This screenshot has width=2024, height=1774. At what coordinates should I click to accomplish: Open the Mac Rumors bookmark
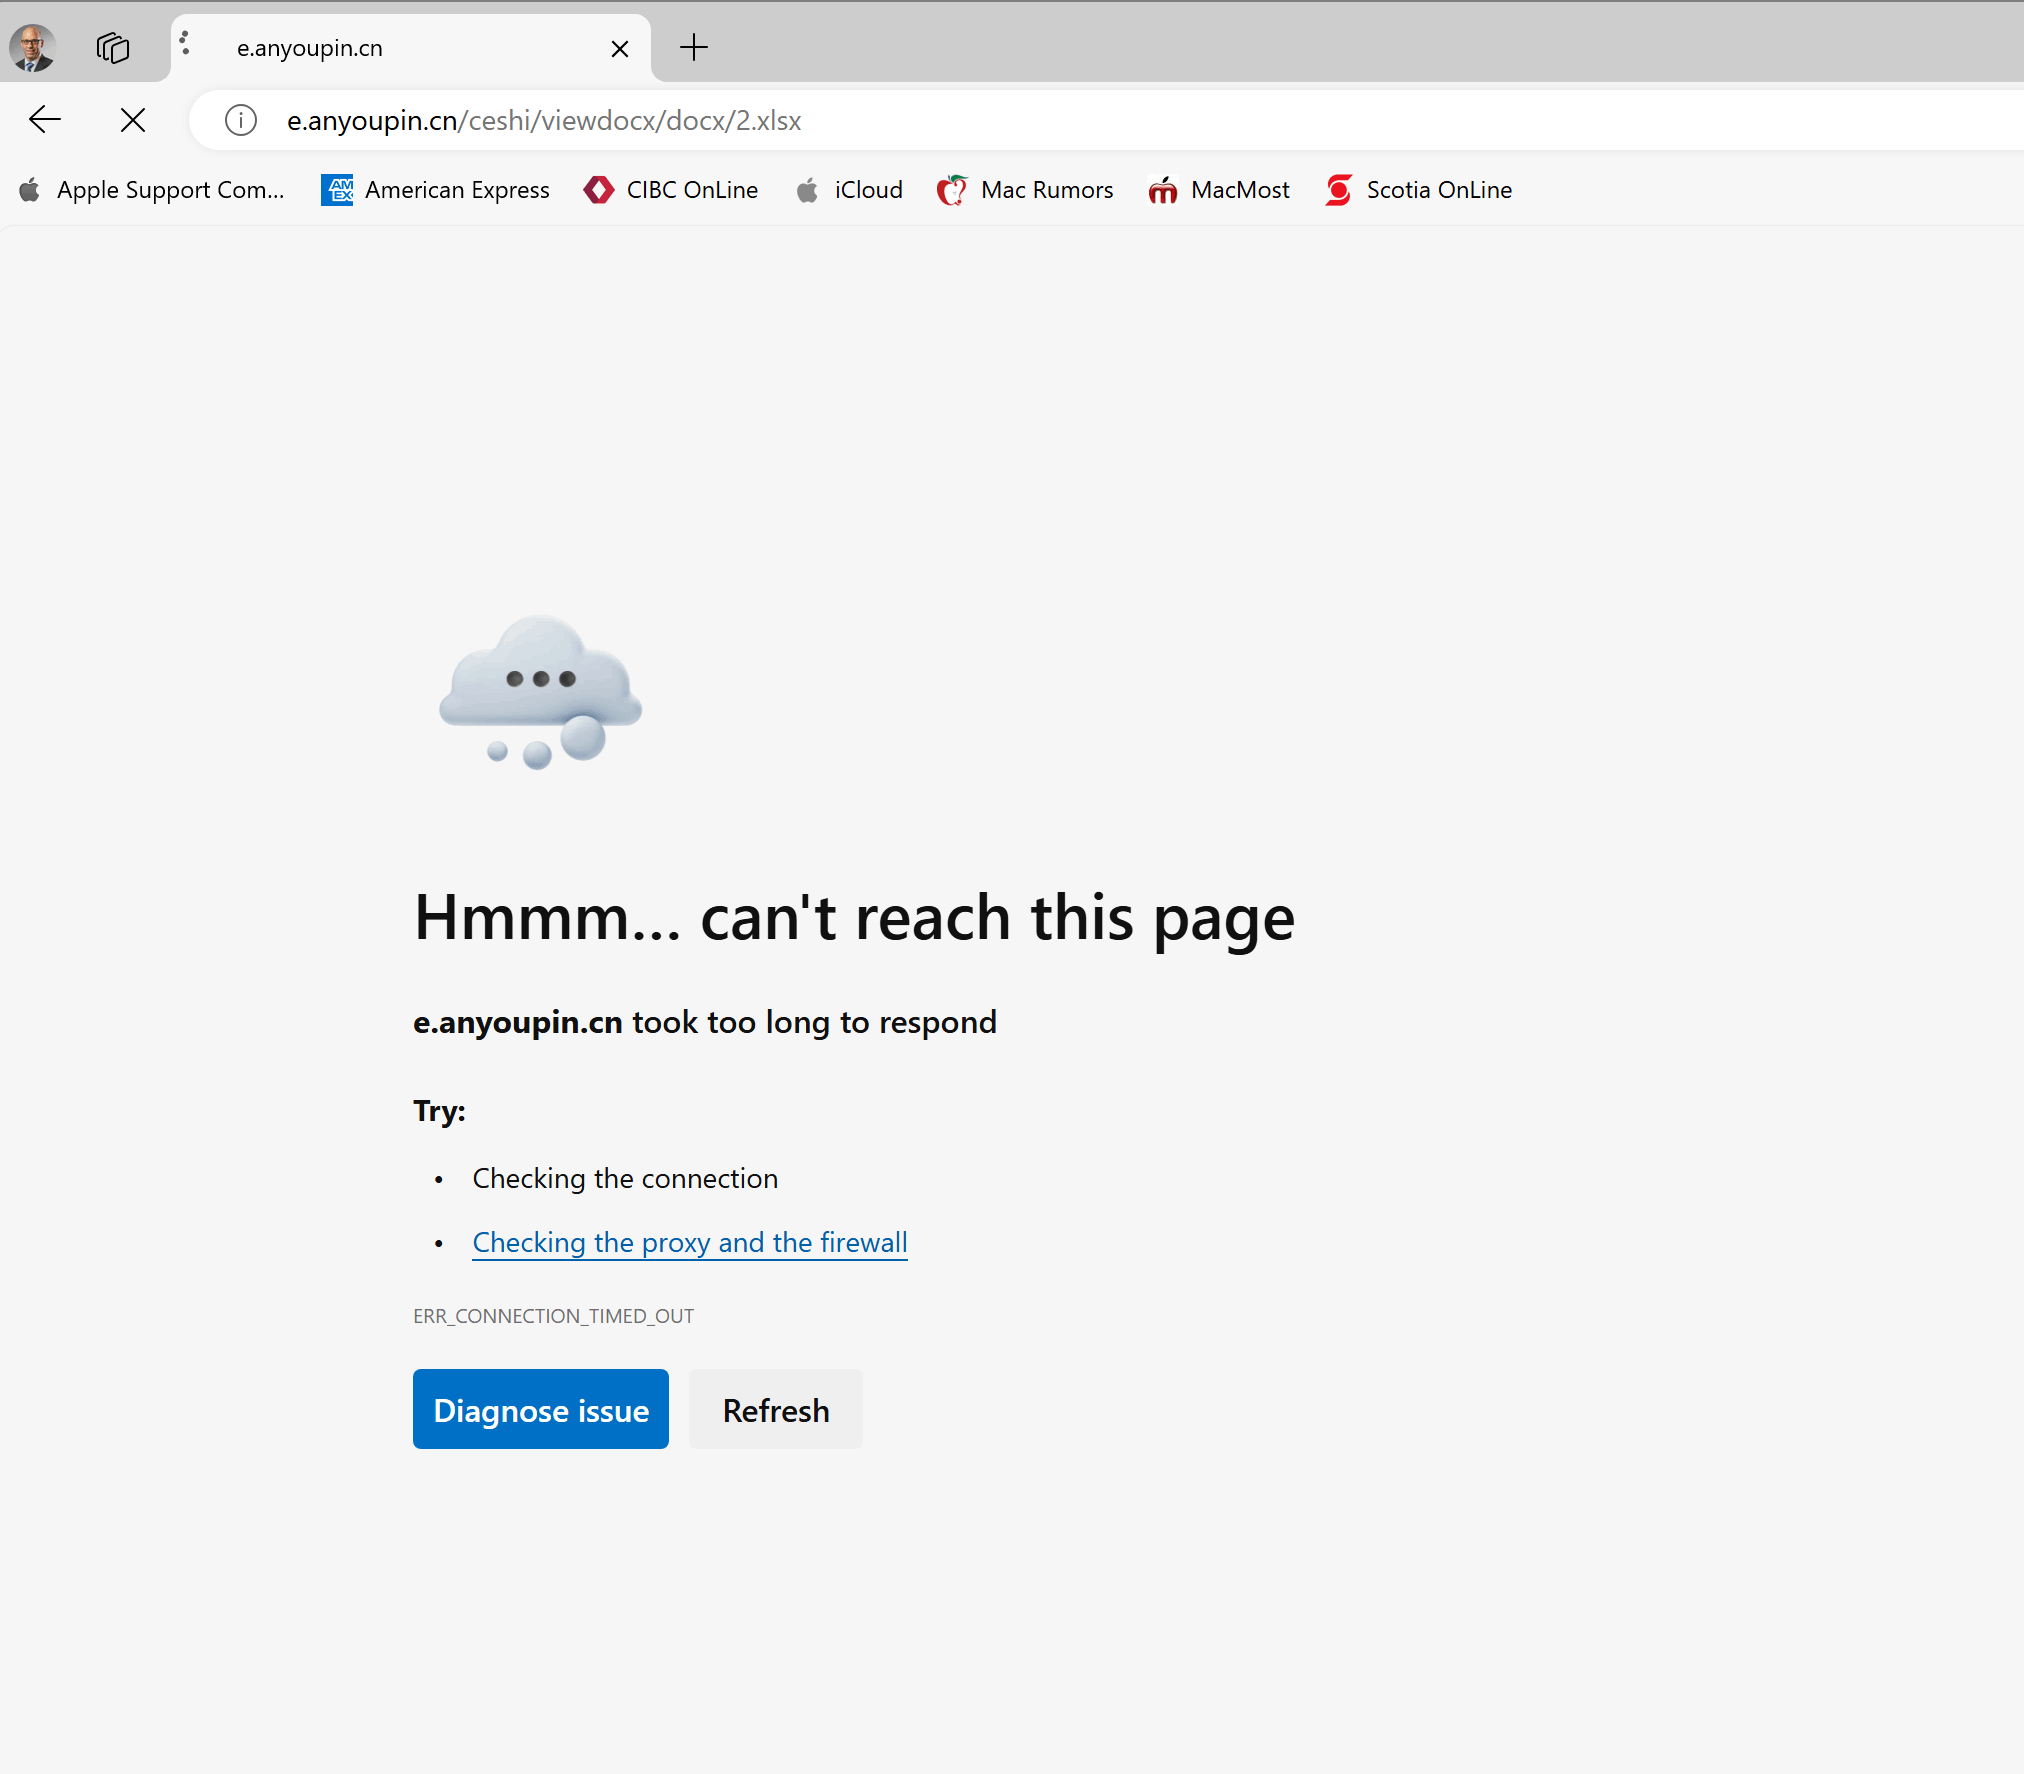tap(1025, 190)
